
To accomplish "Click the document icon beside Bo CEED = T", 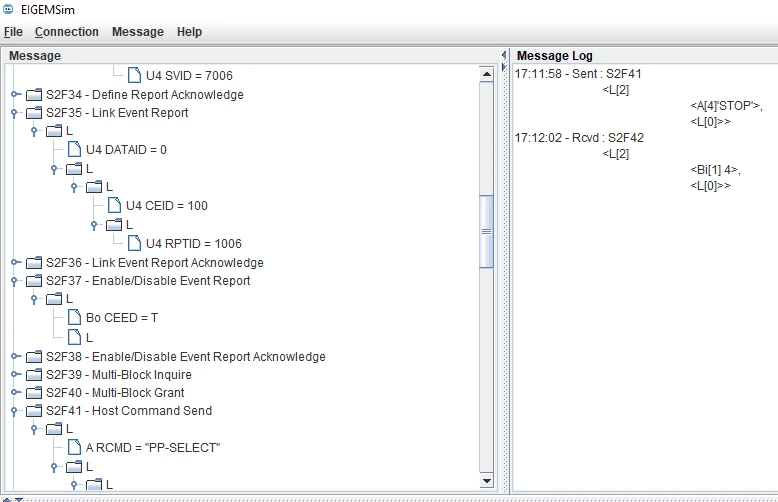I will [74, 318].
